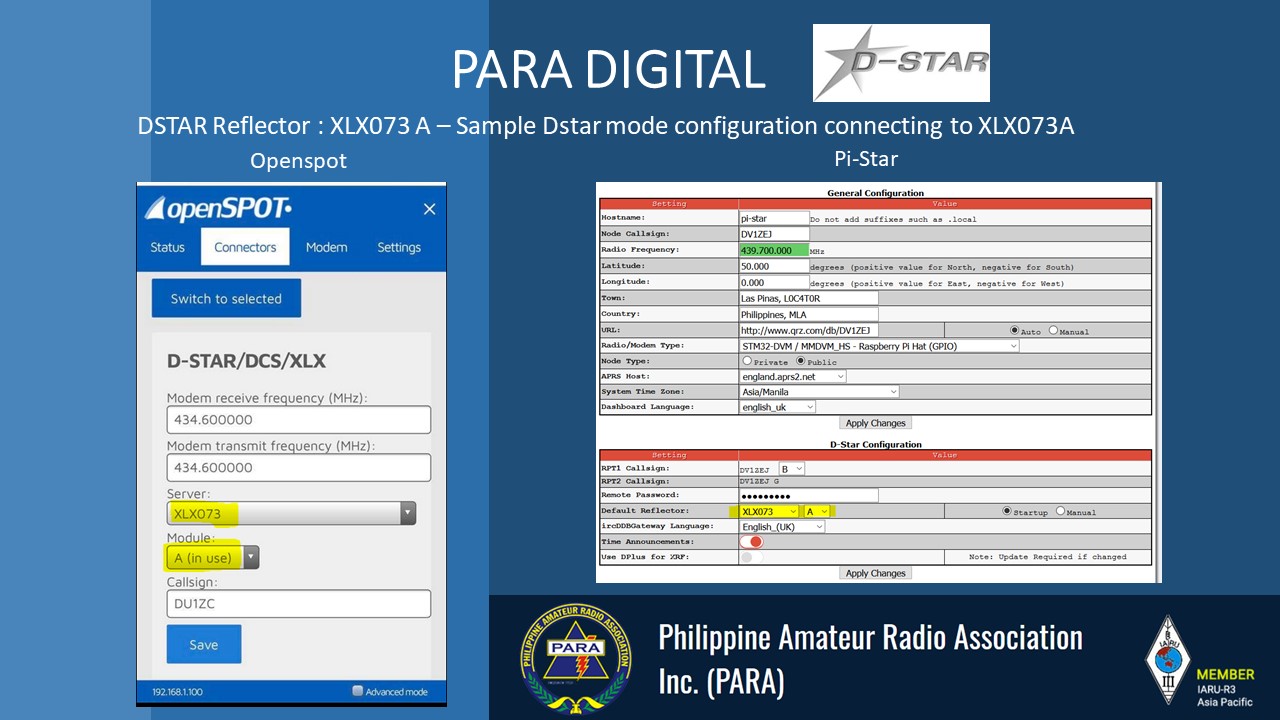The image size is (1280, 720).
Task: Open the Module dropdown showing A (in use)
Action: pos(213,558)
